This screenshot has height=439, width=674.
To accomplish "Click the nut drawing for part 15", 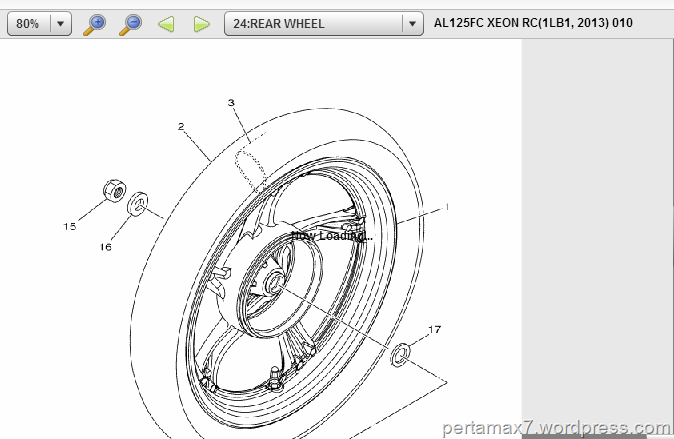I will point(114,190).
